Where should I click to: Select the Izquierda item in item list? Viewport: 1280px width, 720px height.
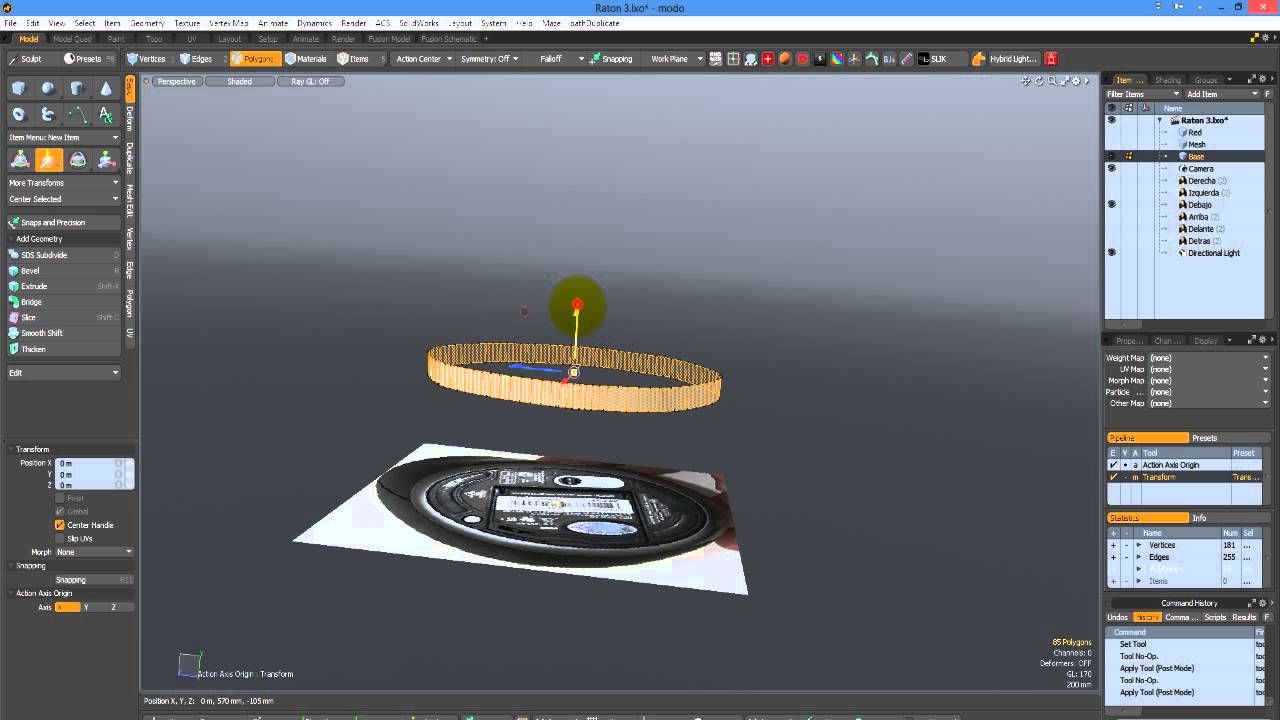(1203, 193)
